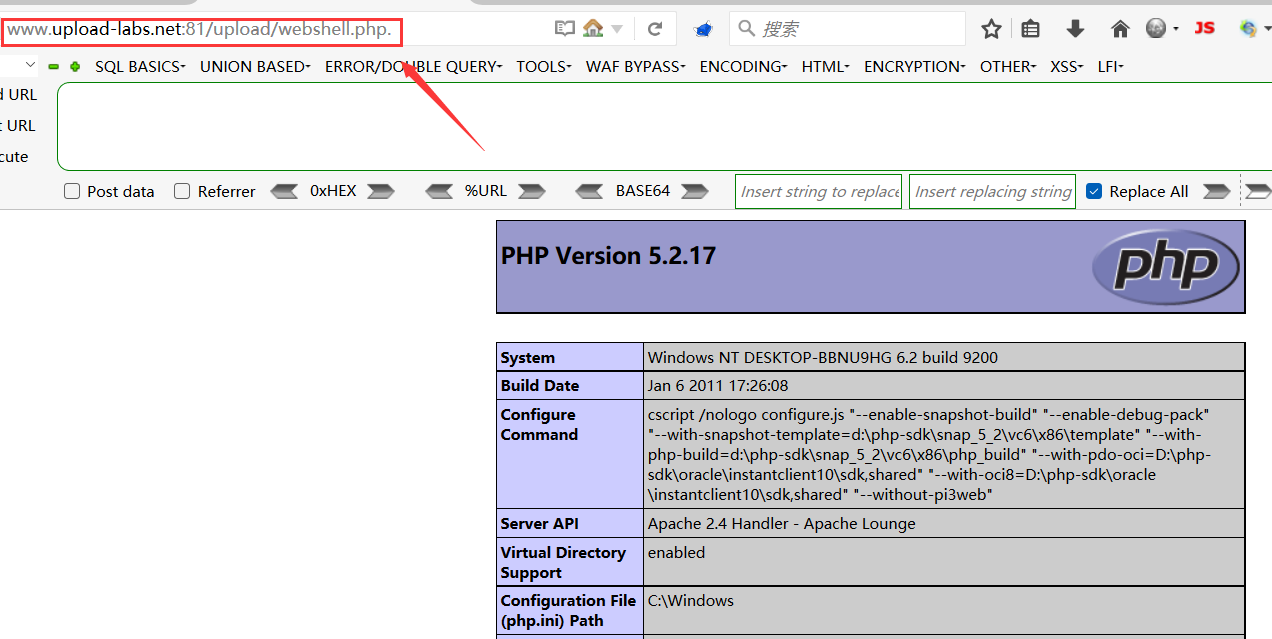Open downloads arrow icon
Screen dimensions: 1272x639
1075,29
